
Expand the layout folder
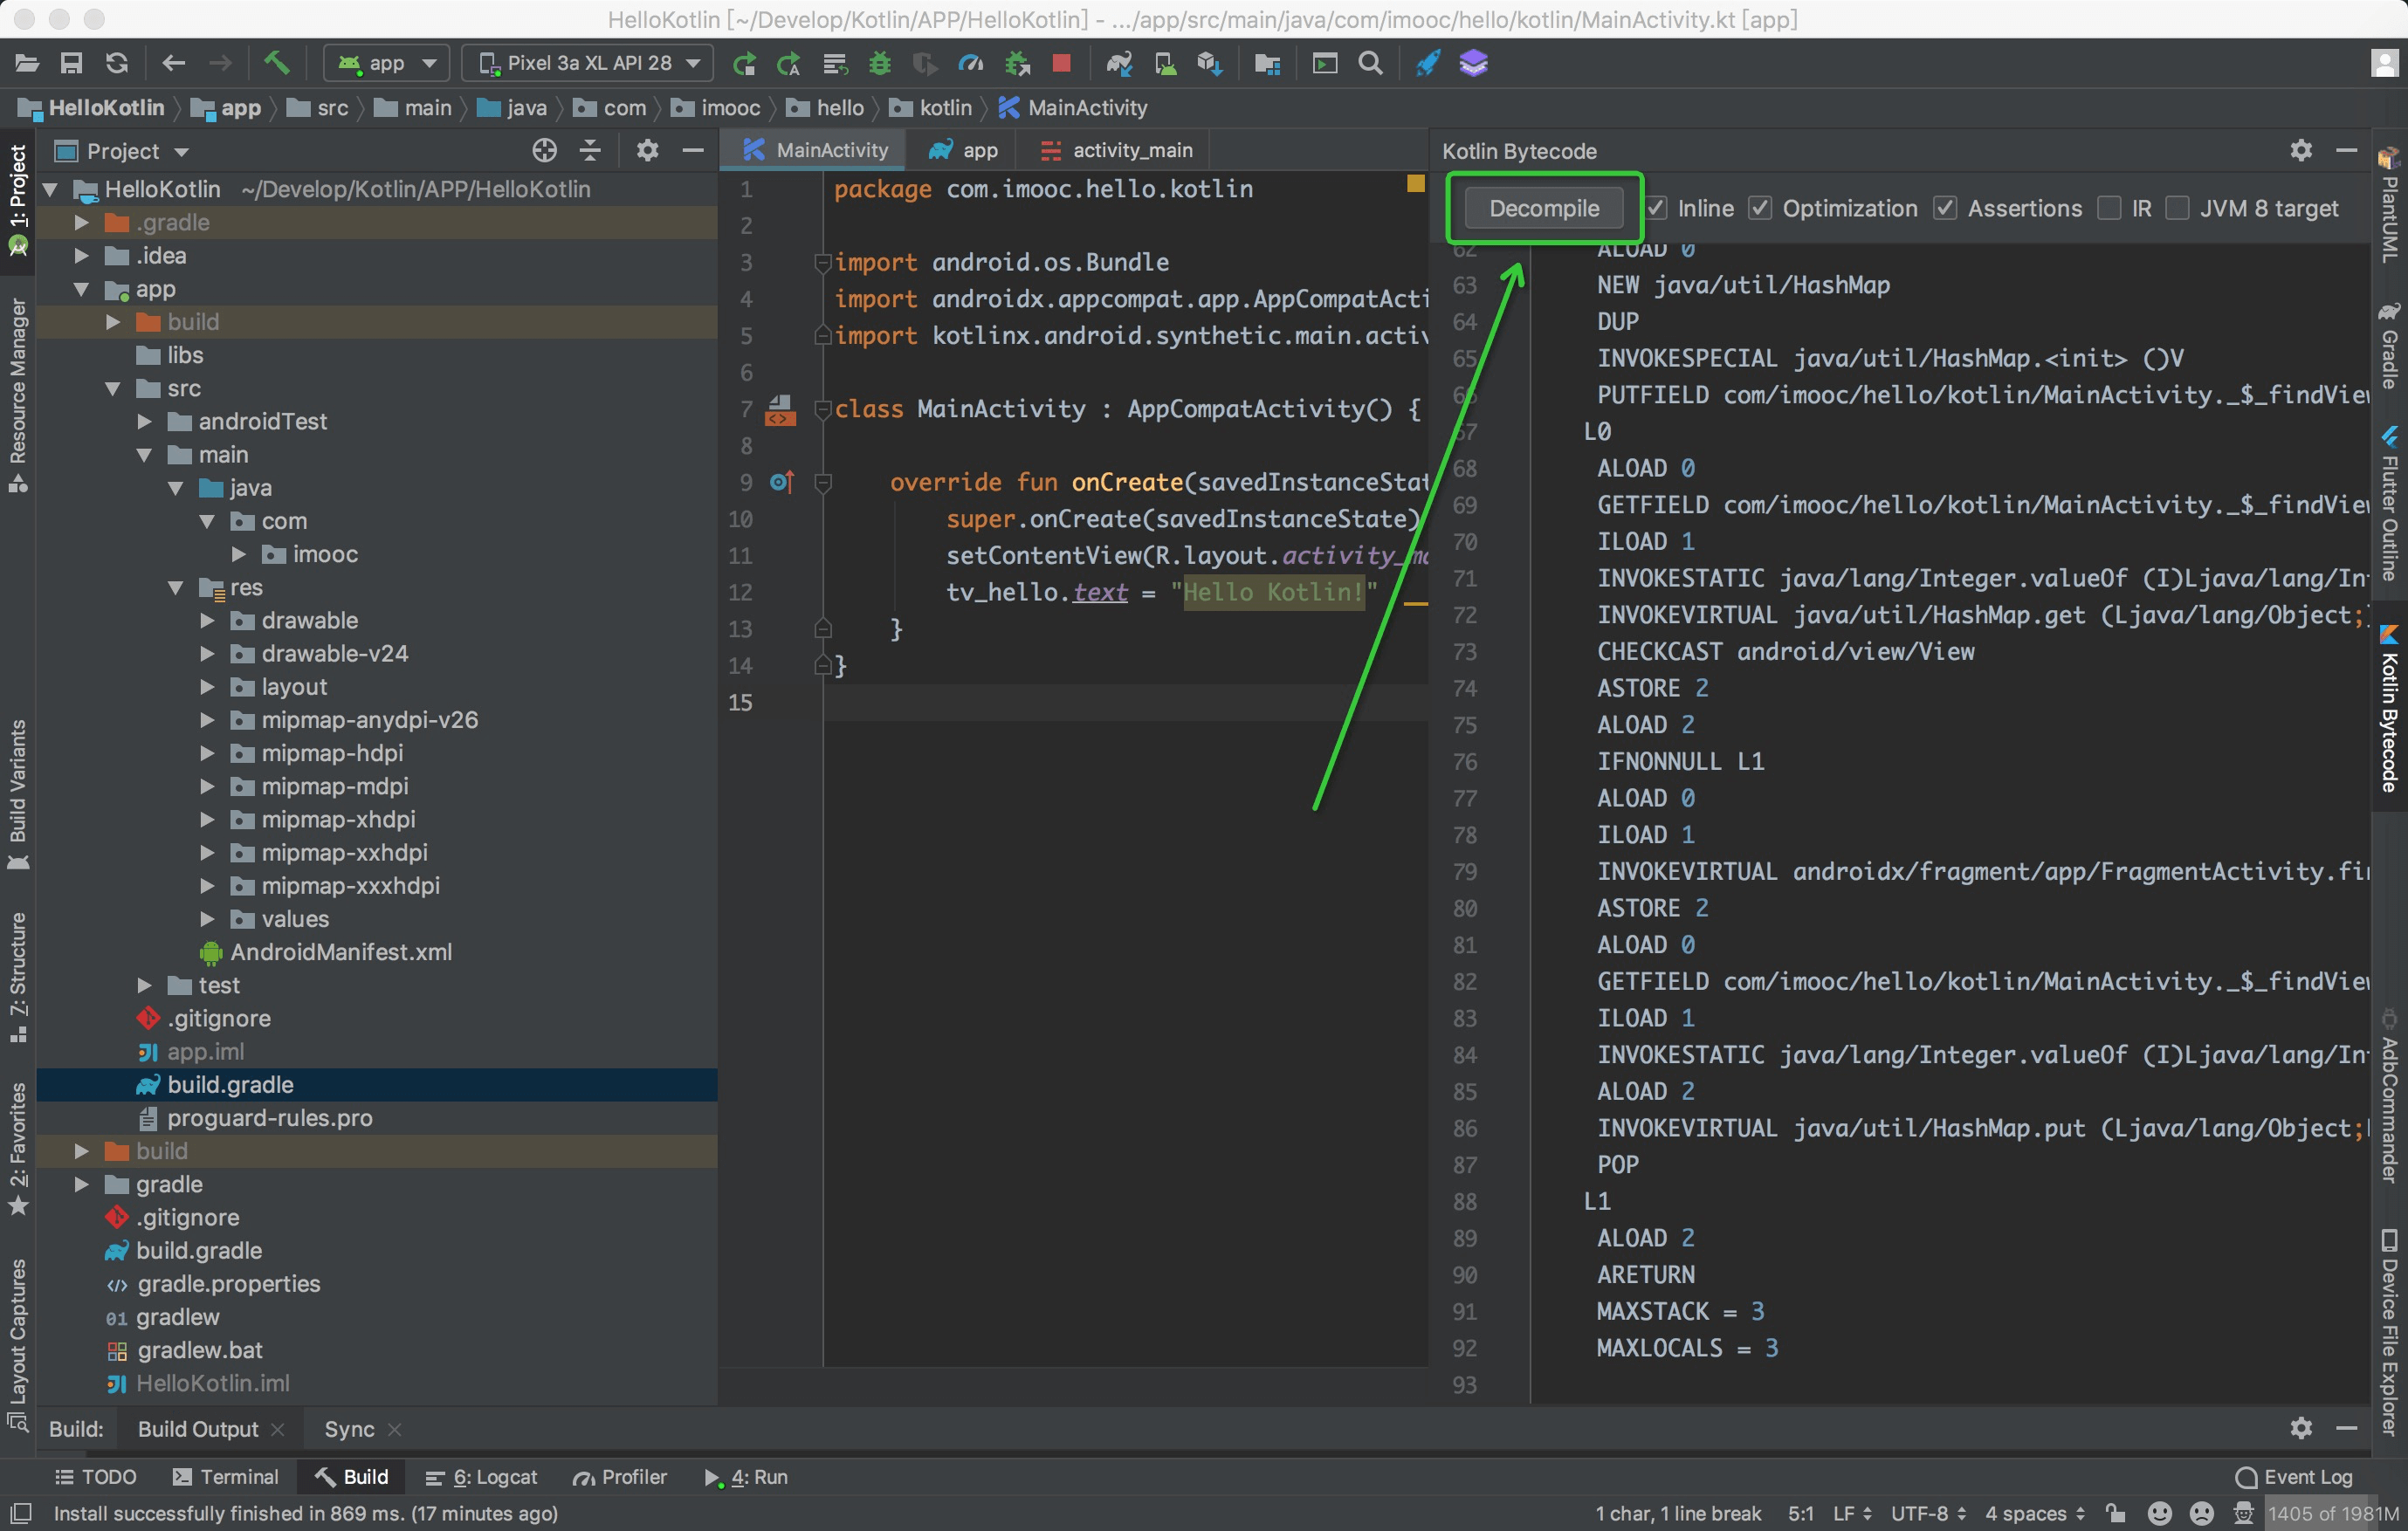(207, 687)
